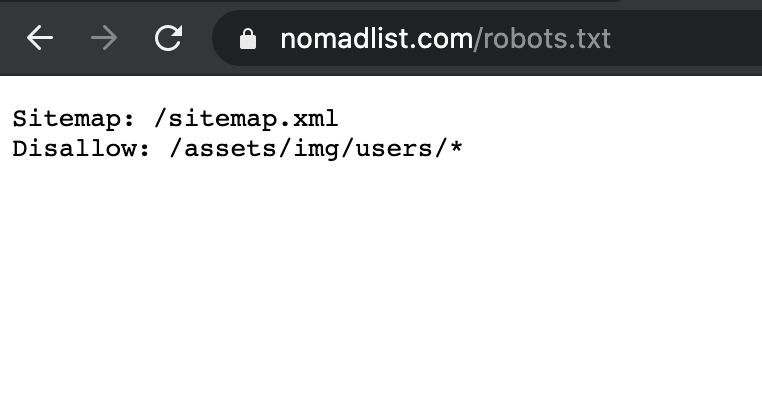
Task: Click the asterisk ending the Disallow line
Action: point(456,149)
